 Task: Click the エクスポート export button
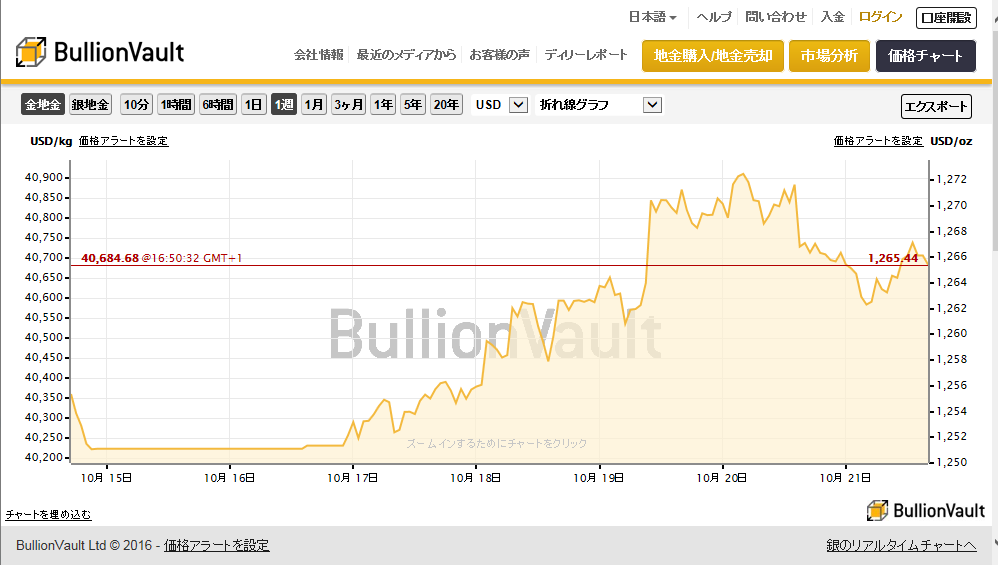tap(936, 106)
